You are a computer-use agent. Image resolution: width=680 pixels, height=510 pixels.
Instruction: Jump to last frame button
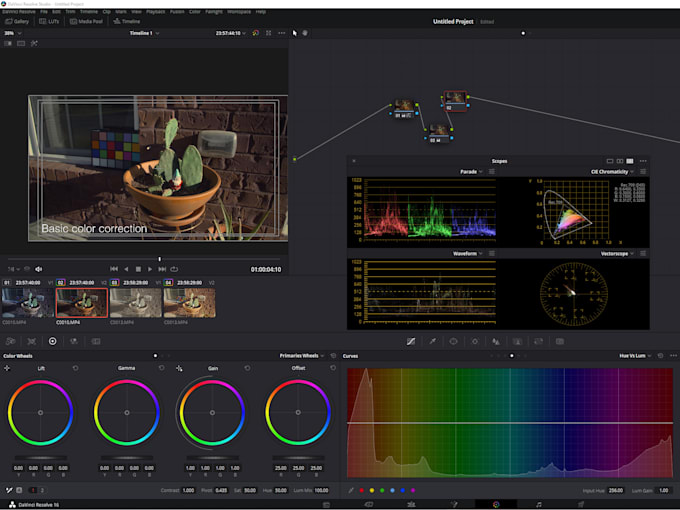pyautogui.click(x=162, y=269)
